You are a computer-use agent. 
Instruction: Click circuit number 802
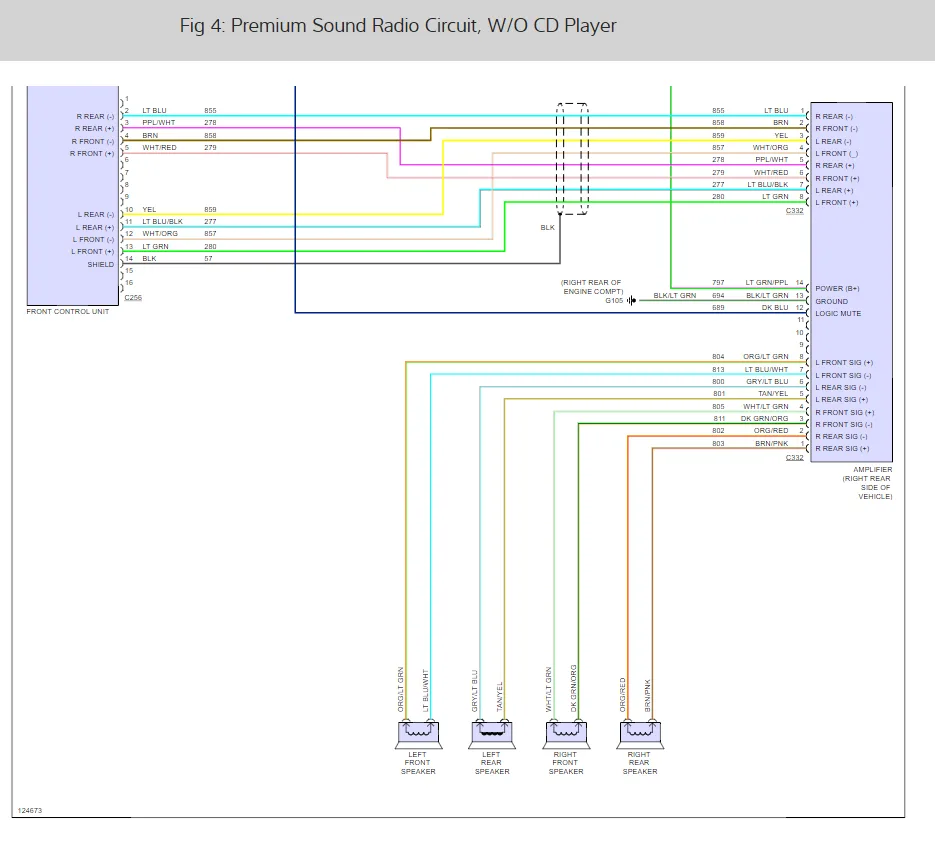(x=718, y=431)
